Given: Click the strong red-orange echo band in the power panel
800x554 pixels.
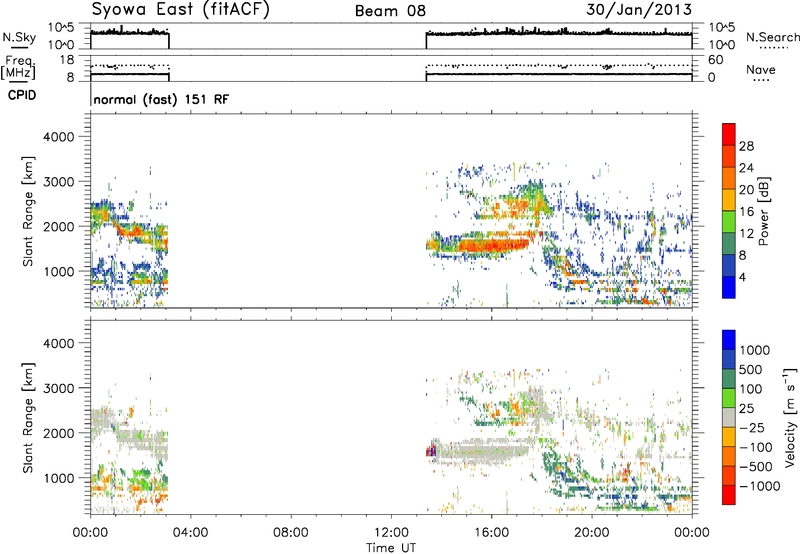Looking at the screenshot, I should point(492,245).
